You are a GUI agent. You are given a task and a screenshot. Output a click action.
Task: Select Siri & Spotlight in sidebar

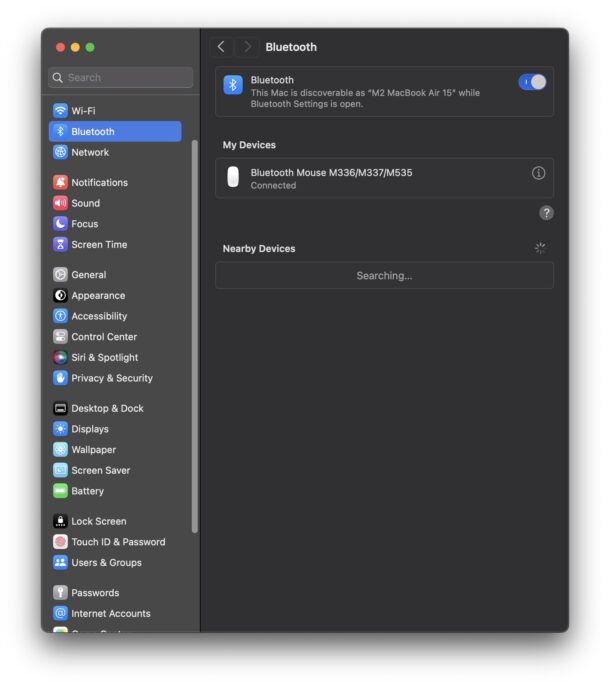(x=104, y=357)
